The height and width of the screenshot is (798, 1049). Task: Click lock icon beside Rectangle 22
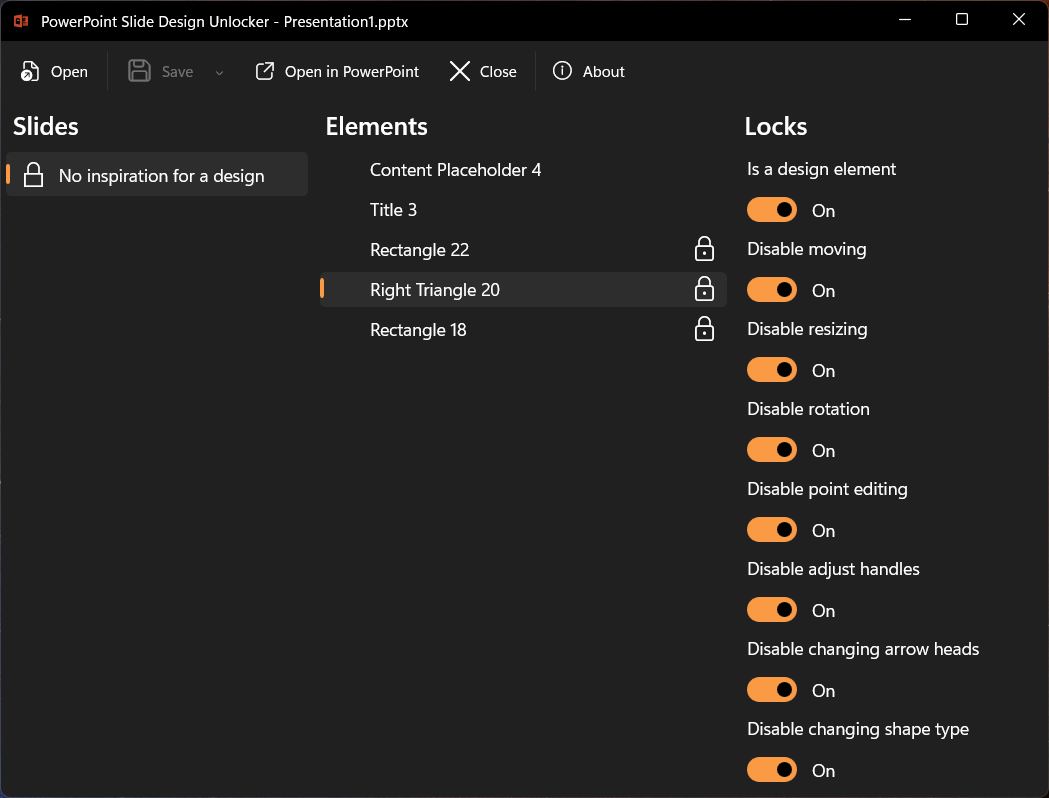pos(704,249)
